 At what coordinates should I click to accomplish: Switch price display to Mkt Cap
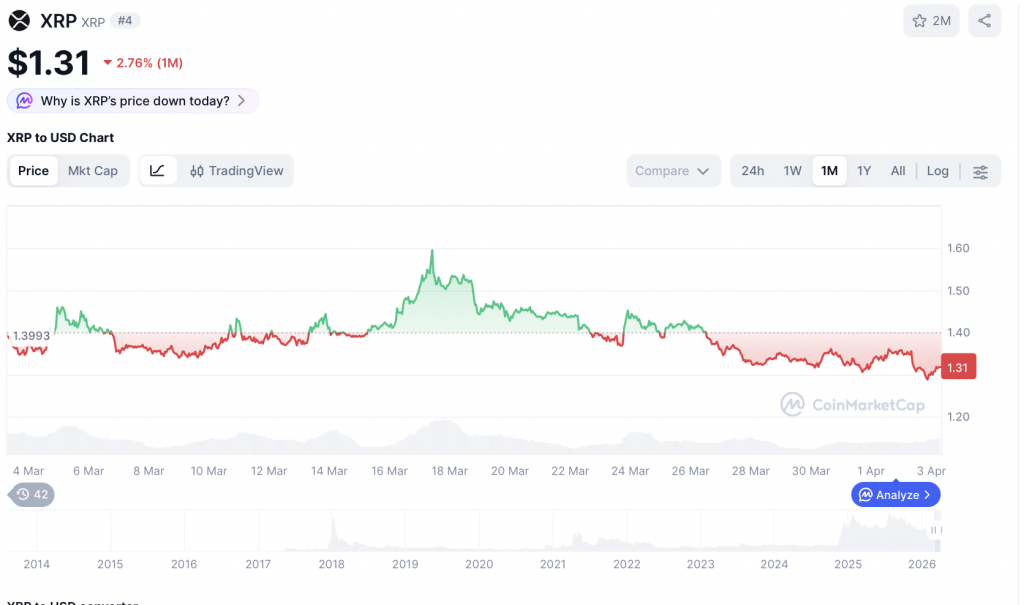point(93,170)
